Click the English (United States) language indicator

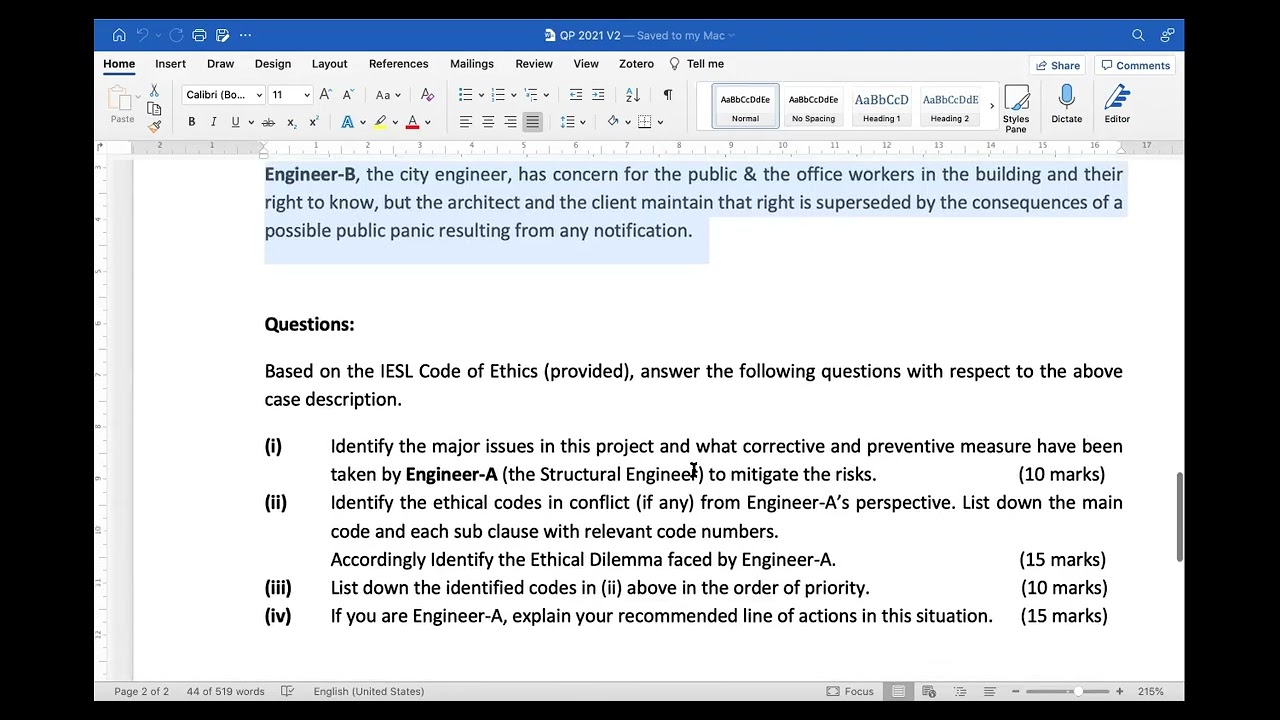368,691
